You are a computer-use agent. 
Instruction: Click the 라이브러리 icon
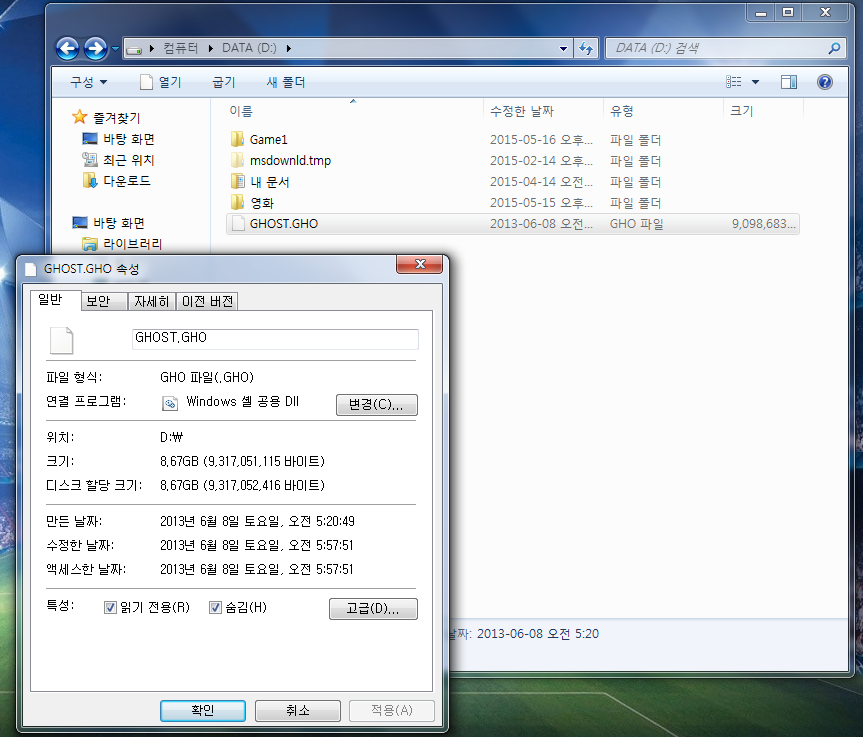90,243
